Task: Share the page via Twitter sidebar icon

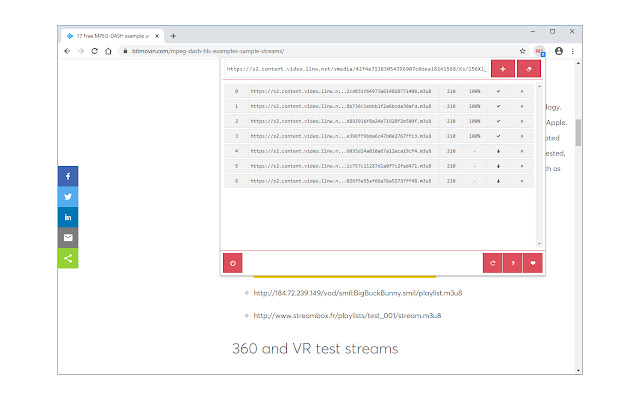Action: click(x=68, y=196)
